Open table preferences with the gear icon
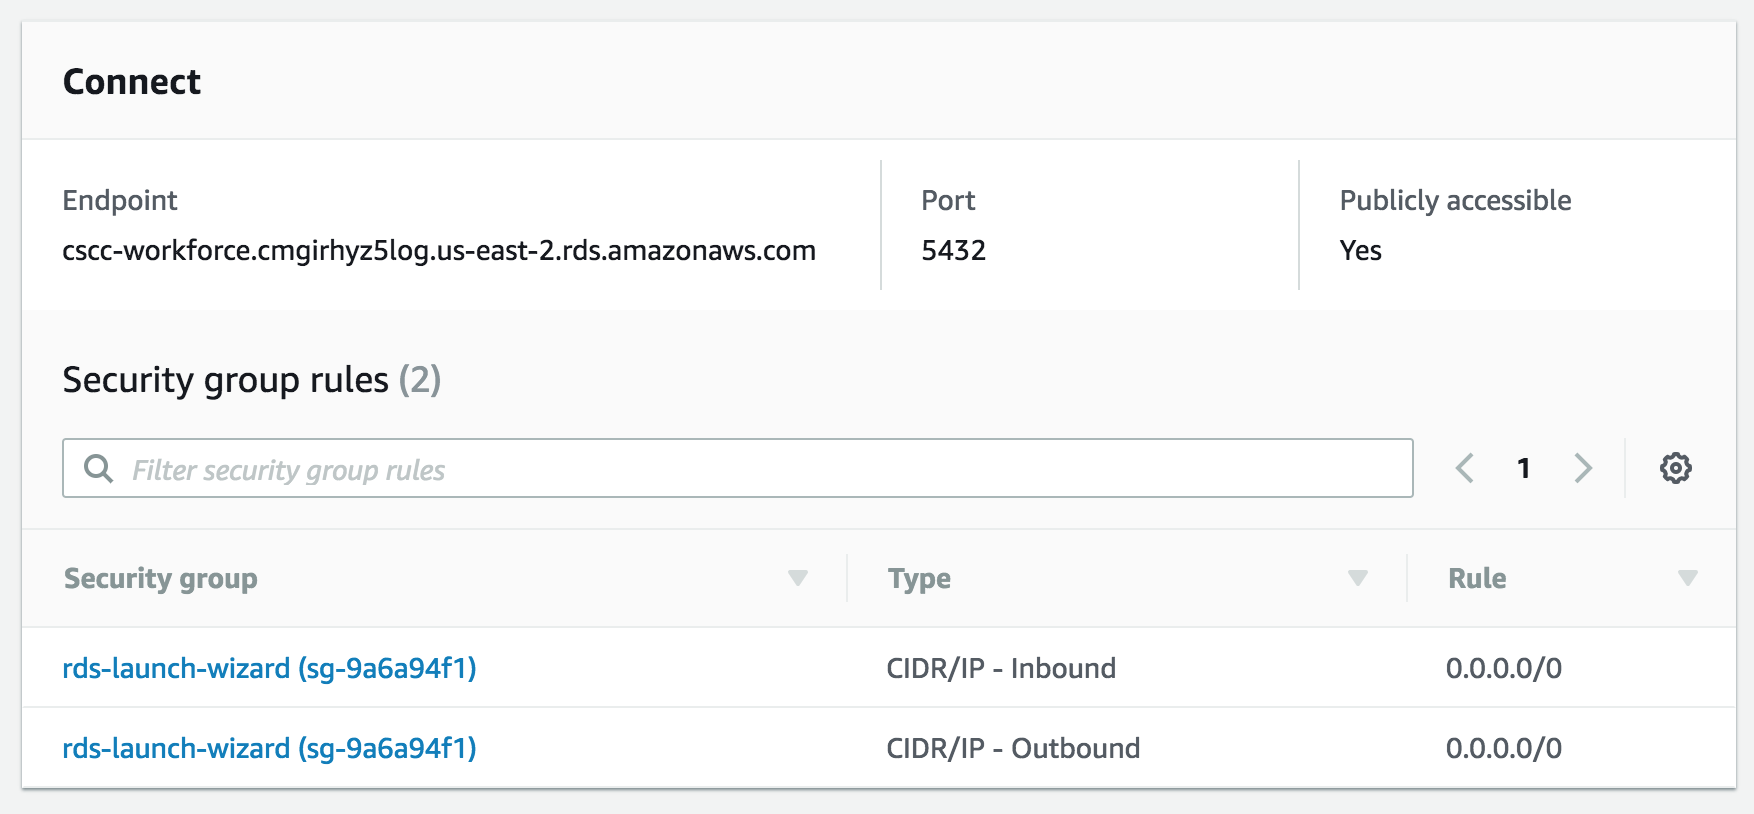The width and height of the screenshot is (1754, 814). [x=1676, y=468]
